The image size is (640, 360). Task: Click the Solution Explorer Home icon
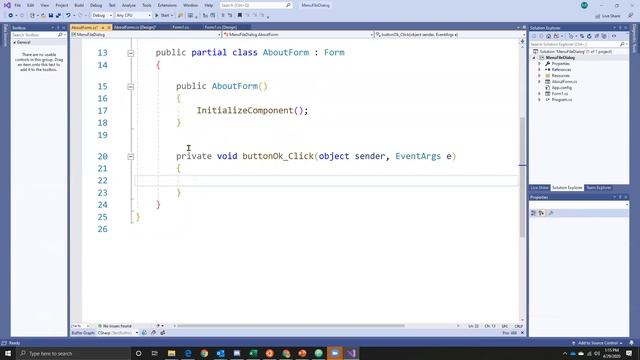[x=549, y=36]
